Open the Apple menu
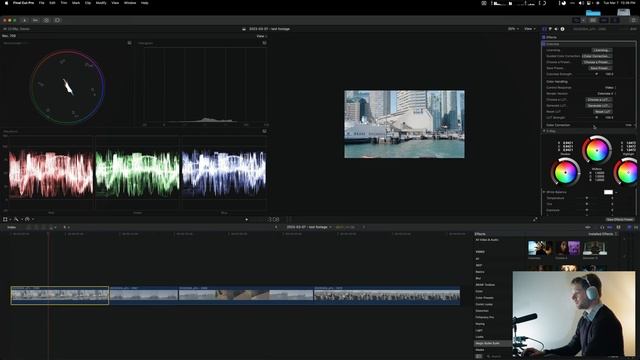Image resolution: width=640 pixels, height=360 pixels. coord(6,3)
